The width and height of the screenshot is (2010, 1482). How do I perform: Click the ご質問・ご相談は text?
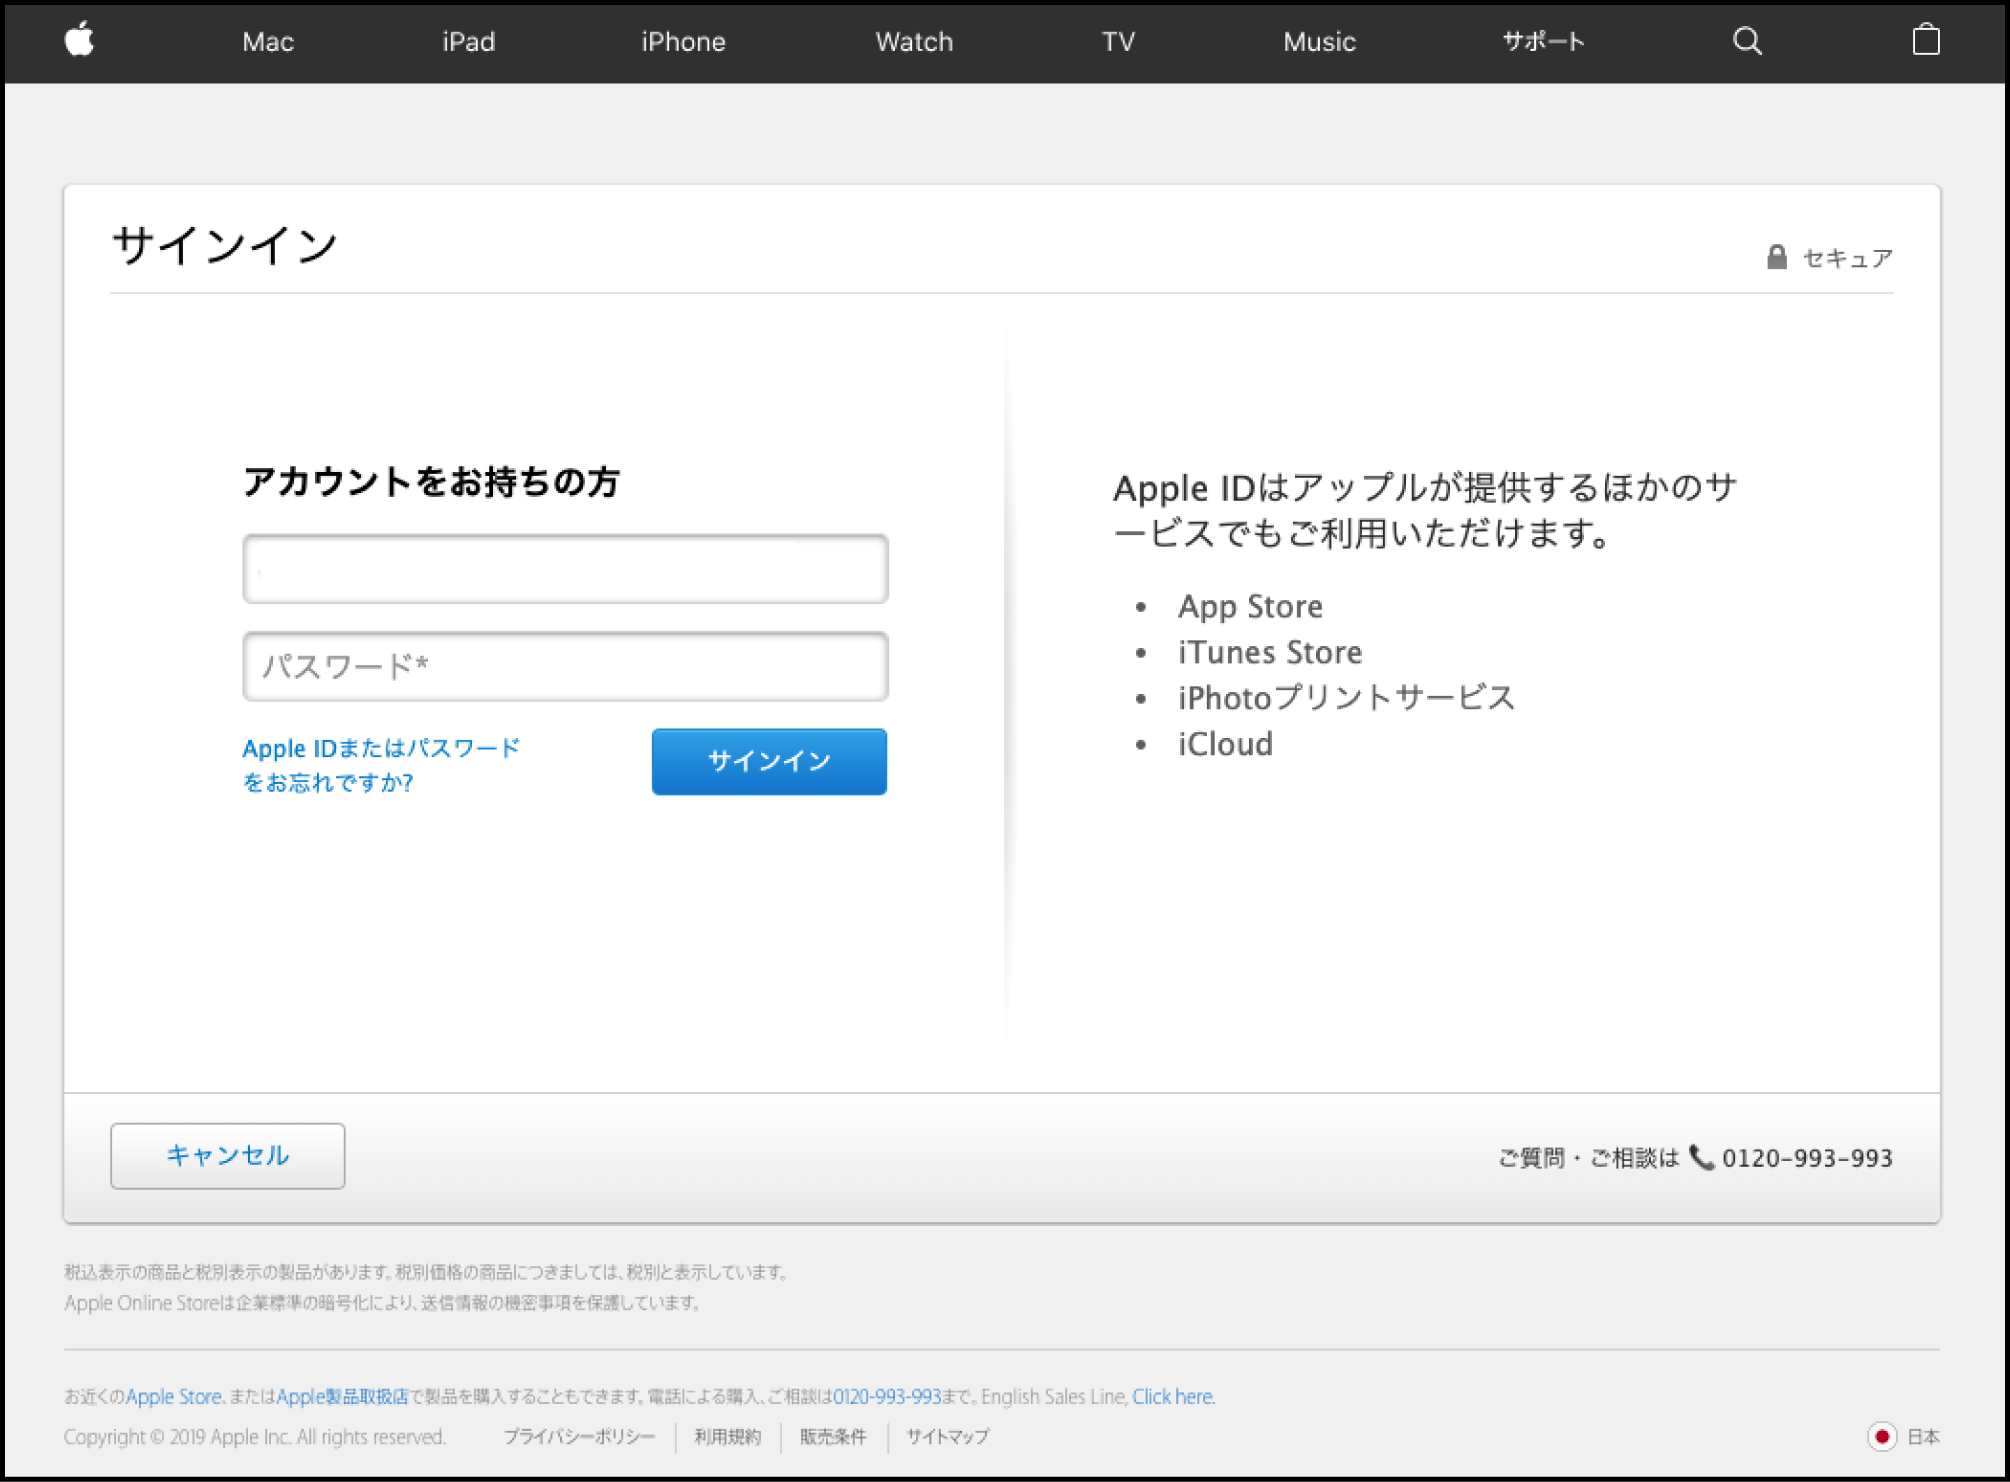[1588, 1157]
